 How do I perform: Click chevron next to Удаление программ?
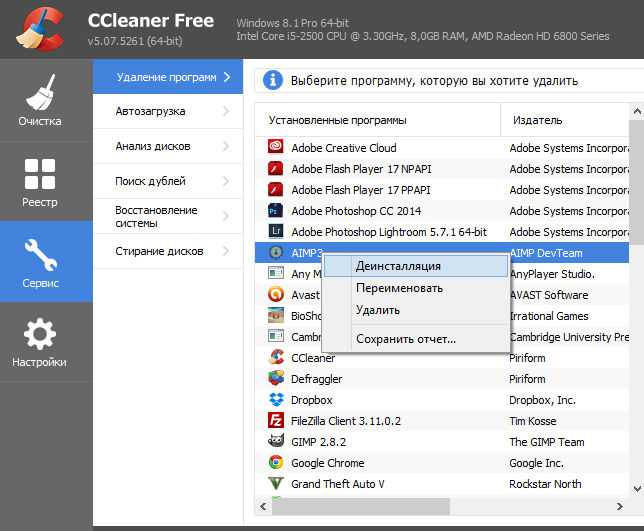pyautogui.click(x=227, y=77)
